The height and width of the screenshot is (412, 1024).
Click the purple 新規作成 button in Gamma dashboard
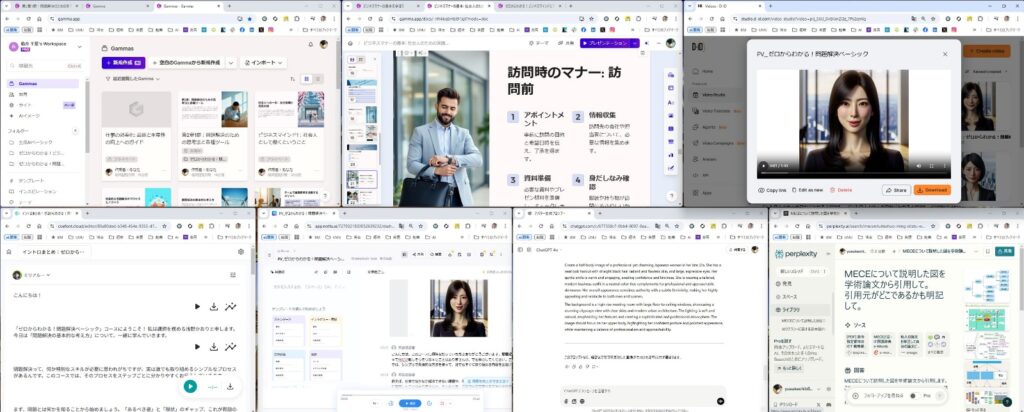point(123,63)
